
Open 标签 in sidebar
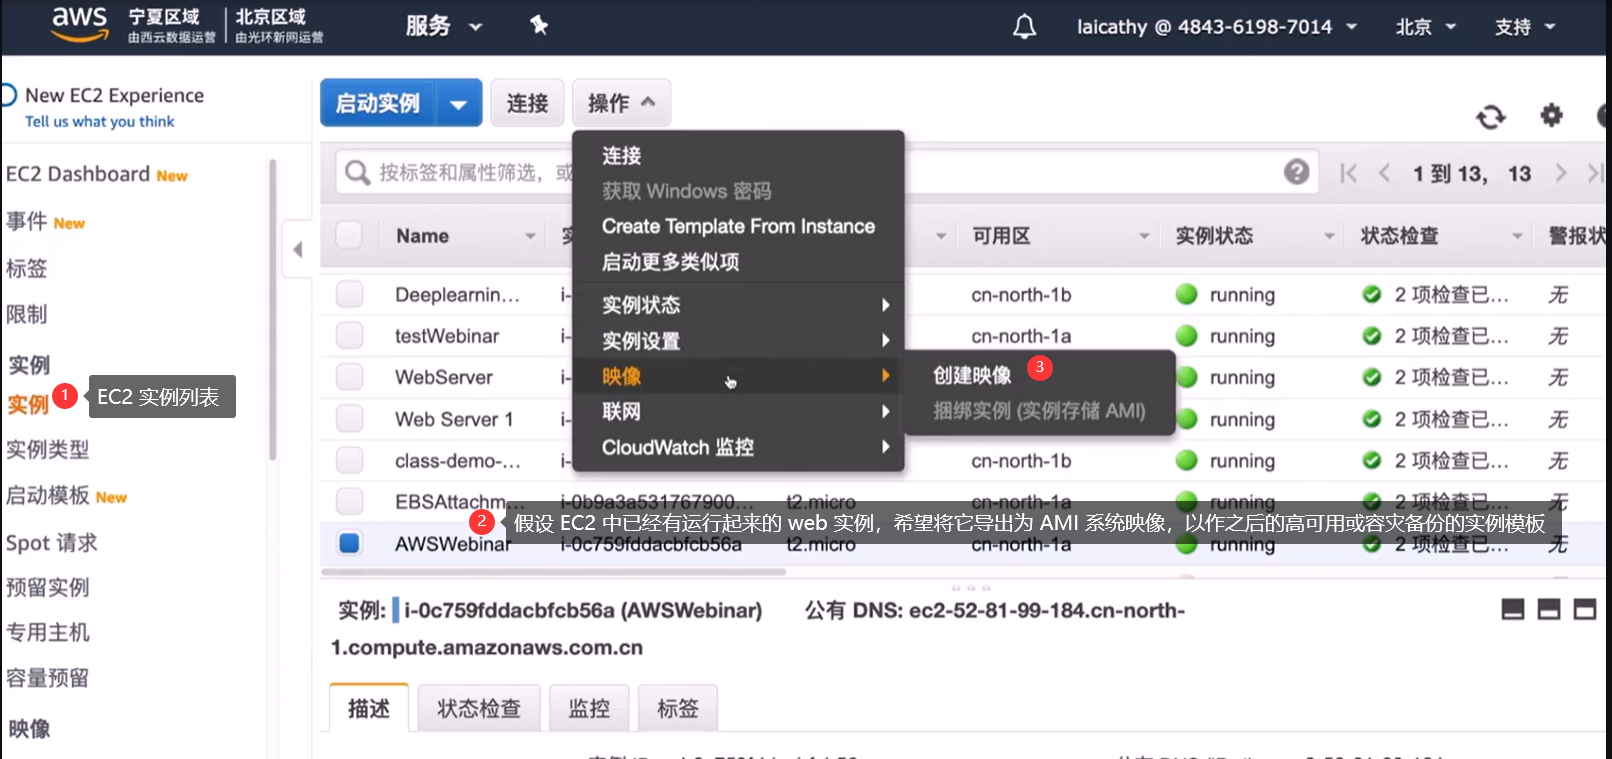pyautogui.click(x=27, y=268)
